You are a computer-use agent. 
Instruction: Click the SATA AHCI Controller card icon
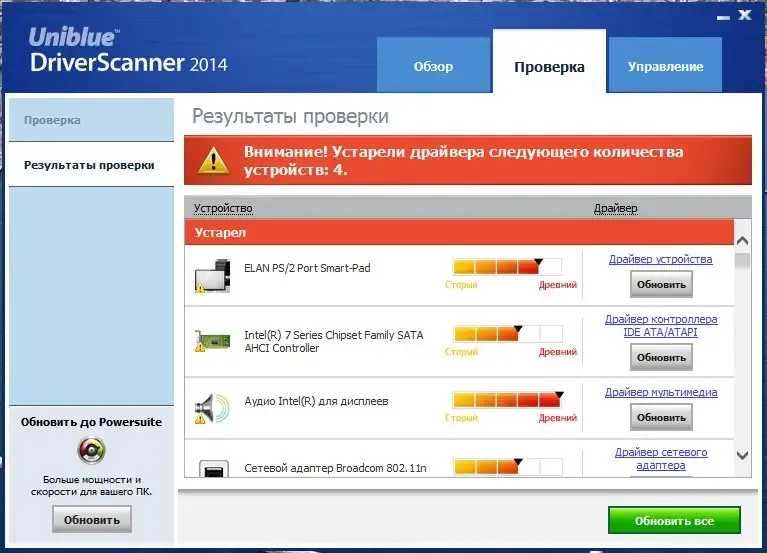coord(212,341)
